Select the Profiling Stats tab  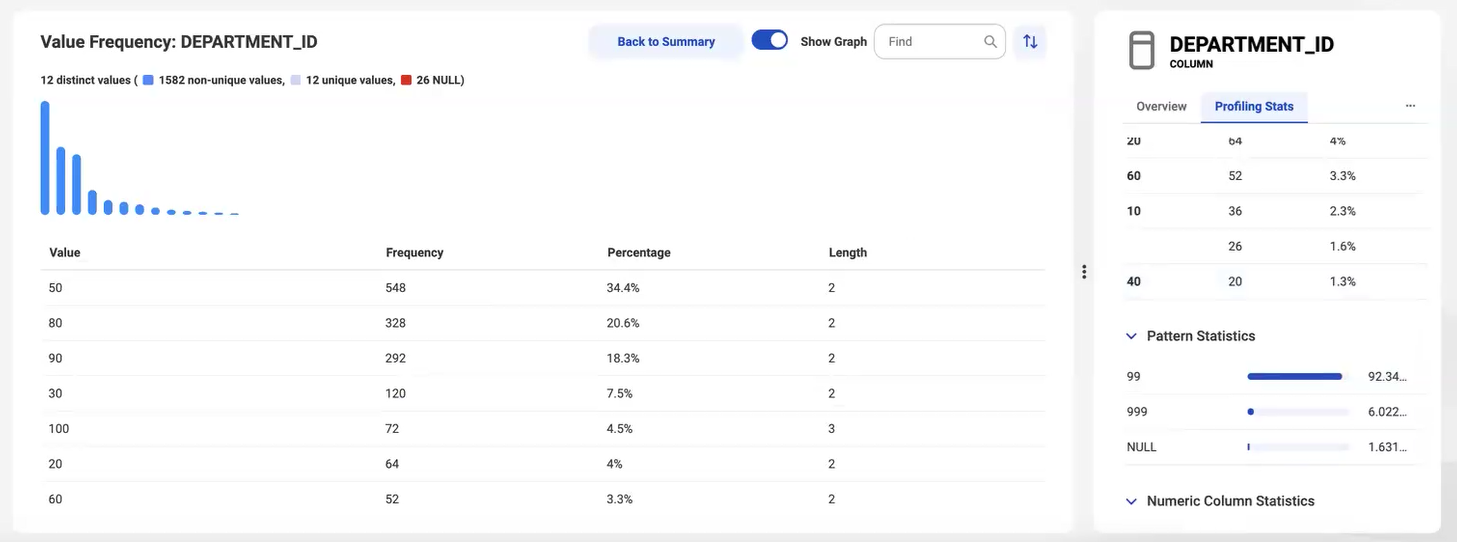tap(1254, 106)
